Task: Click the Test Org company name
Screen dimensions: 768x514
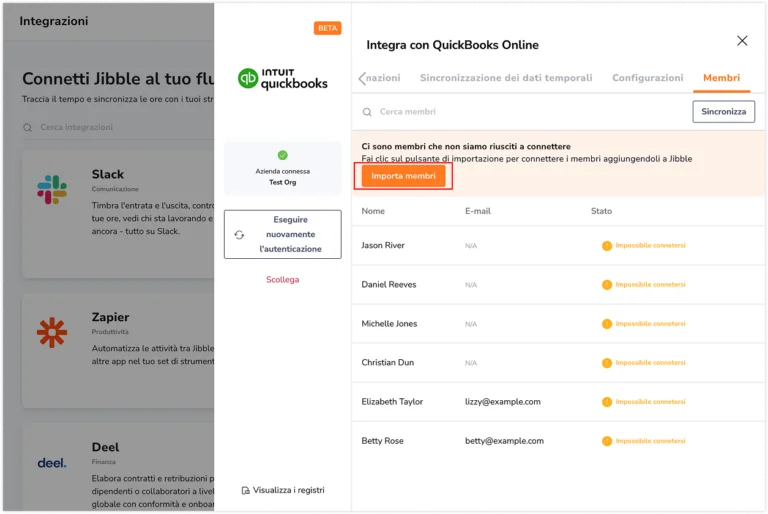Action: [x=283, y=182]
